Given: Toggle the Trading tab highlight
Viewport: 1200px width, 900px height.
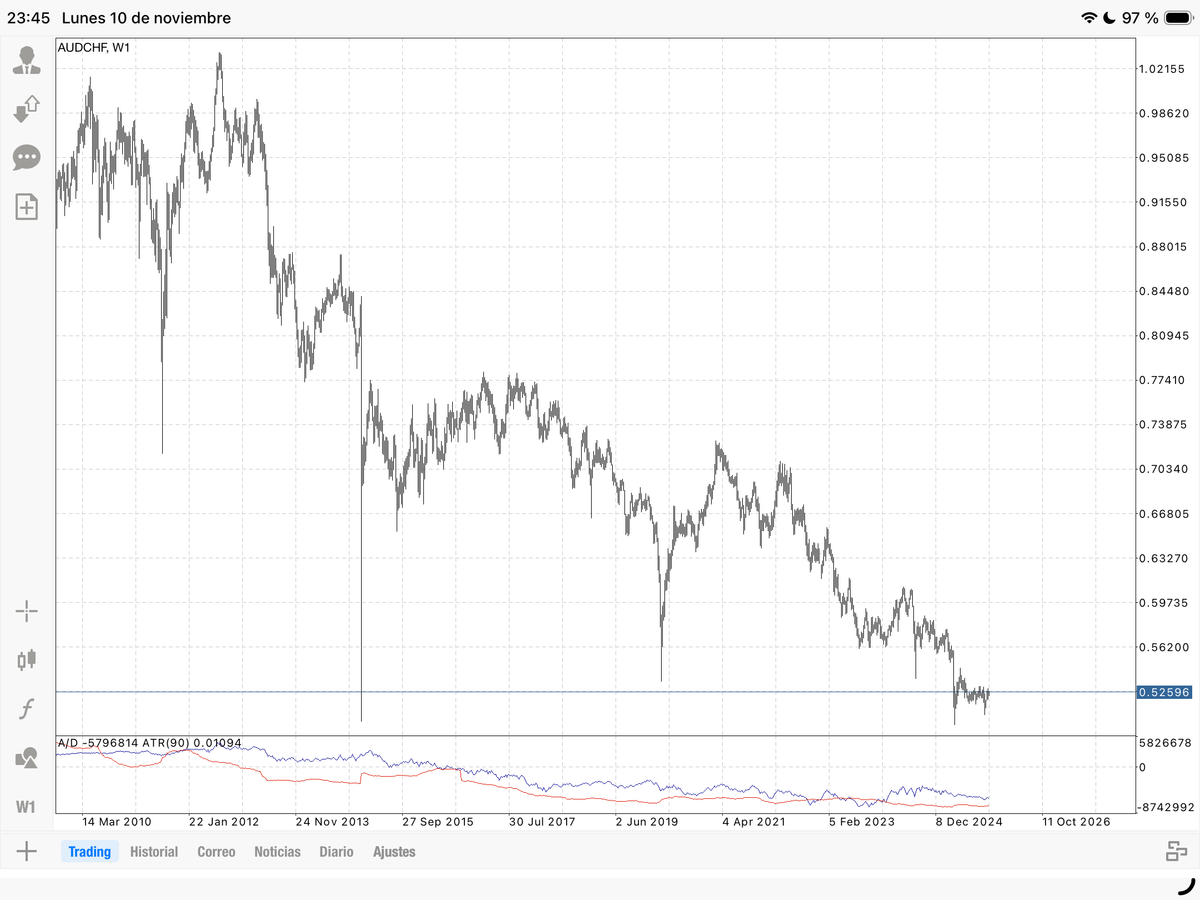Looking at the screenshot, I should point(90,851).
